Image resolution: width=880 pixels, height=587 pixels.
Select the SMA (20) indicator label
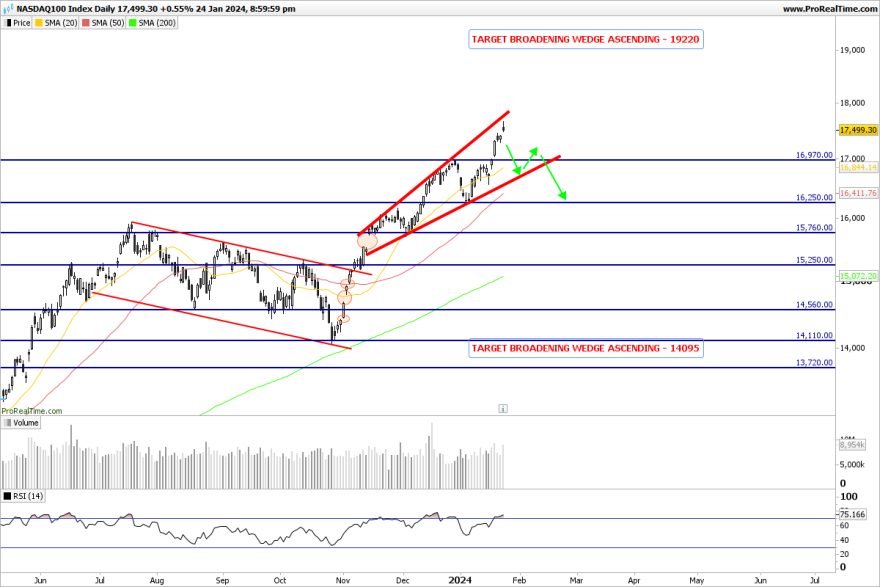click(61, 23)
